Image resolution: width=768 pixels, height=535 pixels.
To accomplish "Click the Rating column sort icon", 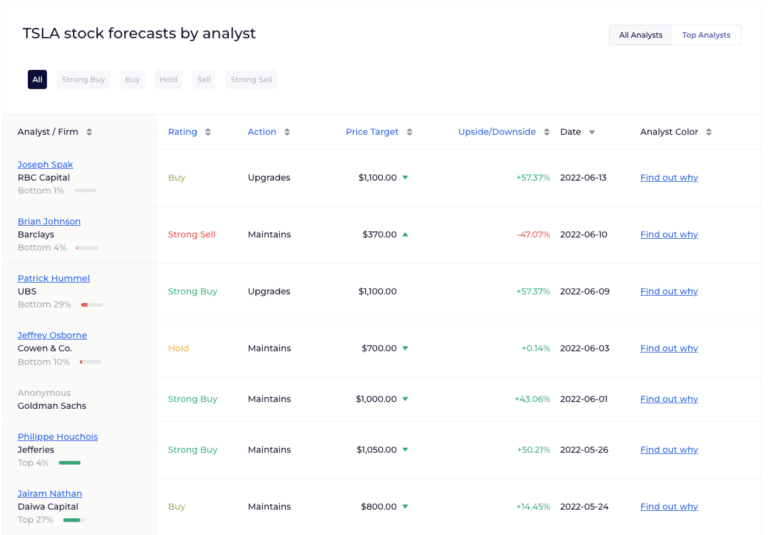I will click(207, 132).
